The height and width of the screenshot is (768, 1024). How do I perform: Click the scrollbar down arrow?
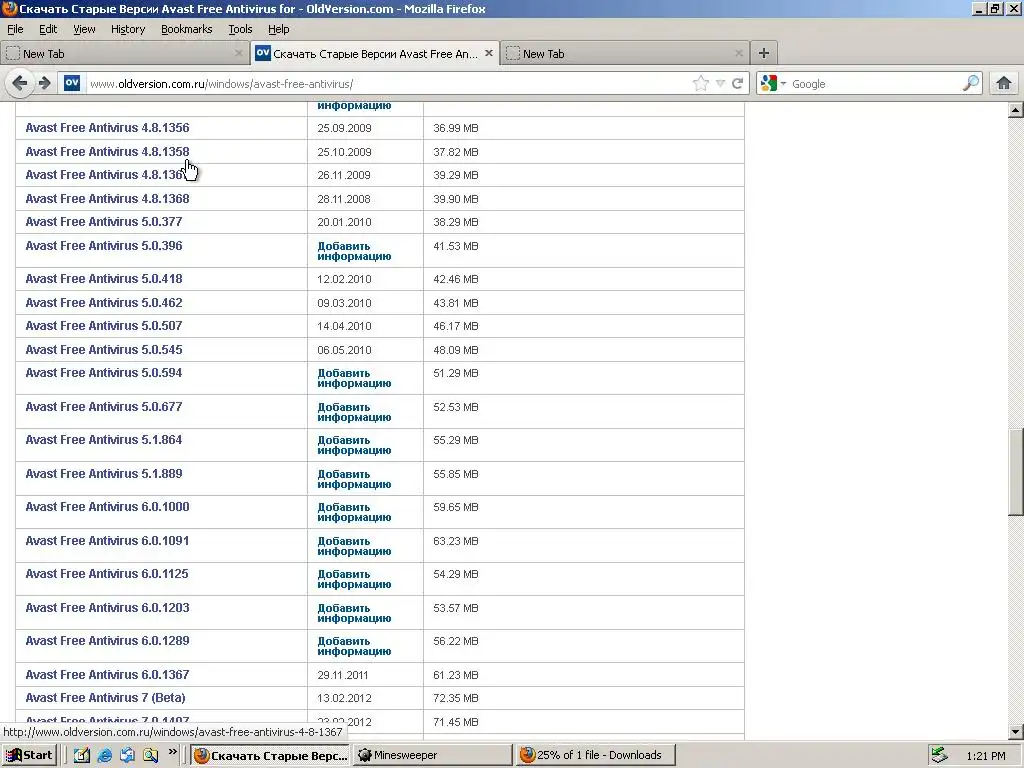(1016, 731)
